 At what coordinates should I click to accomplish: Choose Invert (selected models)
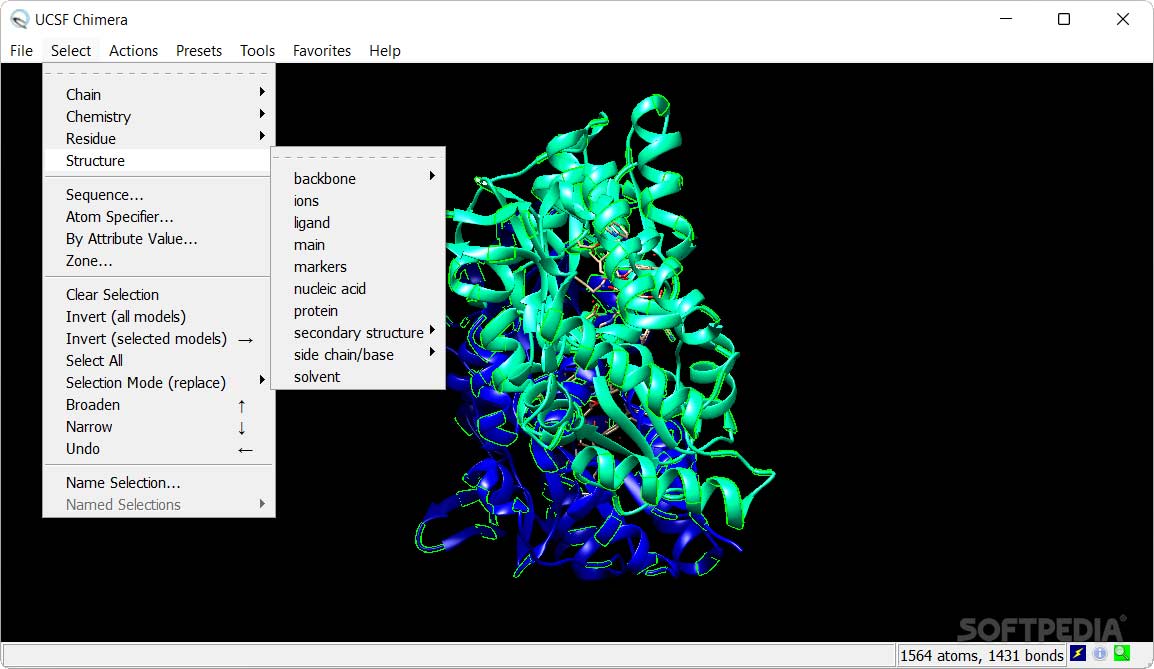(x=157, y=339)
